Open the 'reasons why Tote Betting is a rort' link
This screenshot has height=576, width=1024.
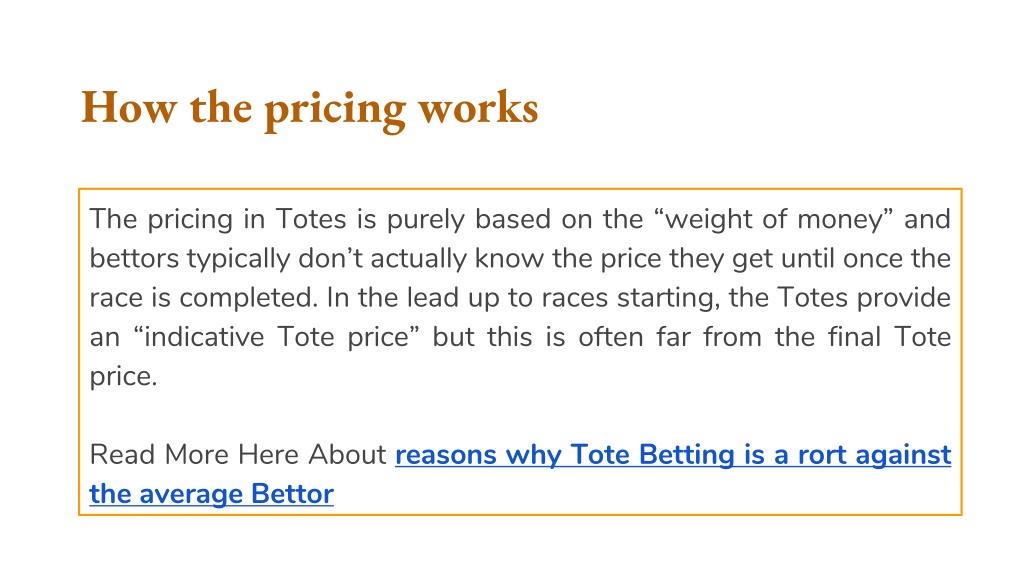click(x=673, y=455)
